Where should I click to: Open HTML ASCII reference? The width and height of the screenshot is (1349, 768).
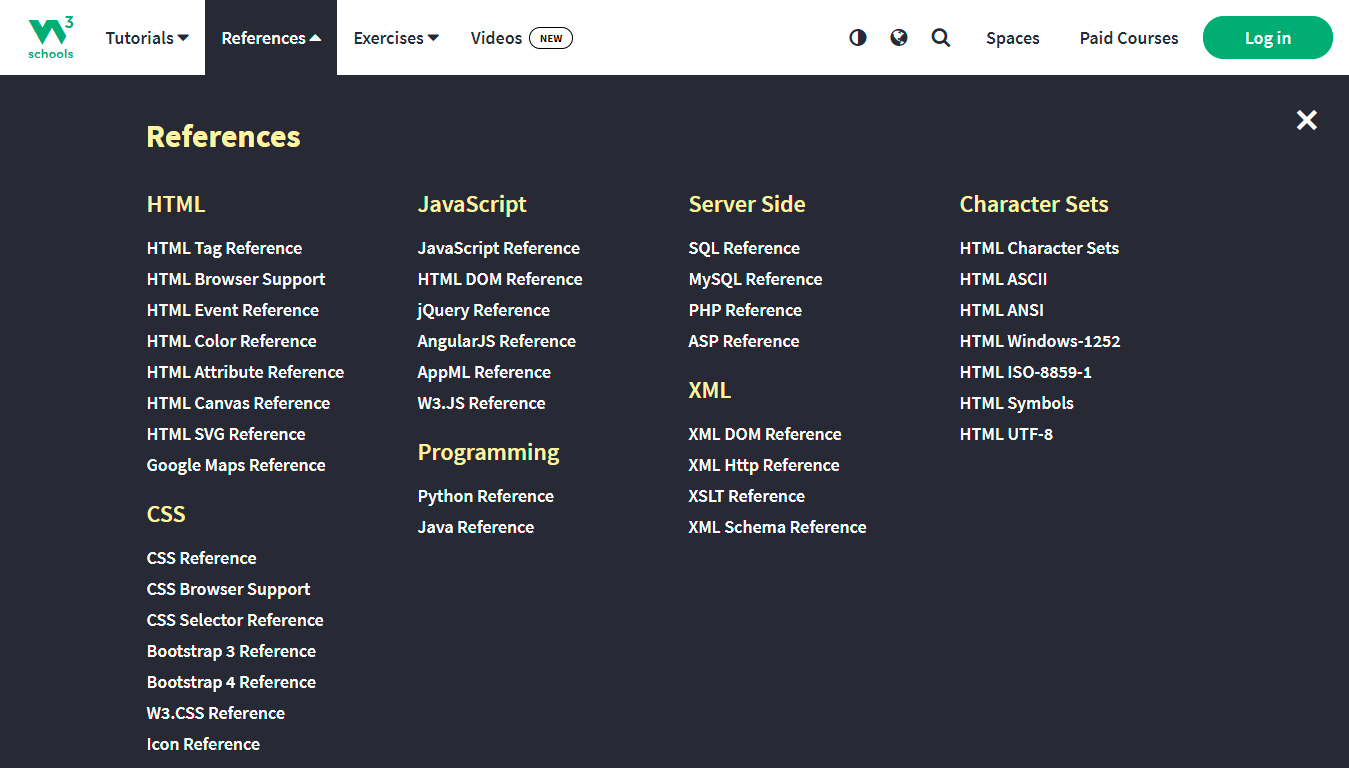pyautogui.click(x=1004, y=279)
